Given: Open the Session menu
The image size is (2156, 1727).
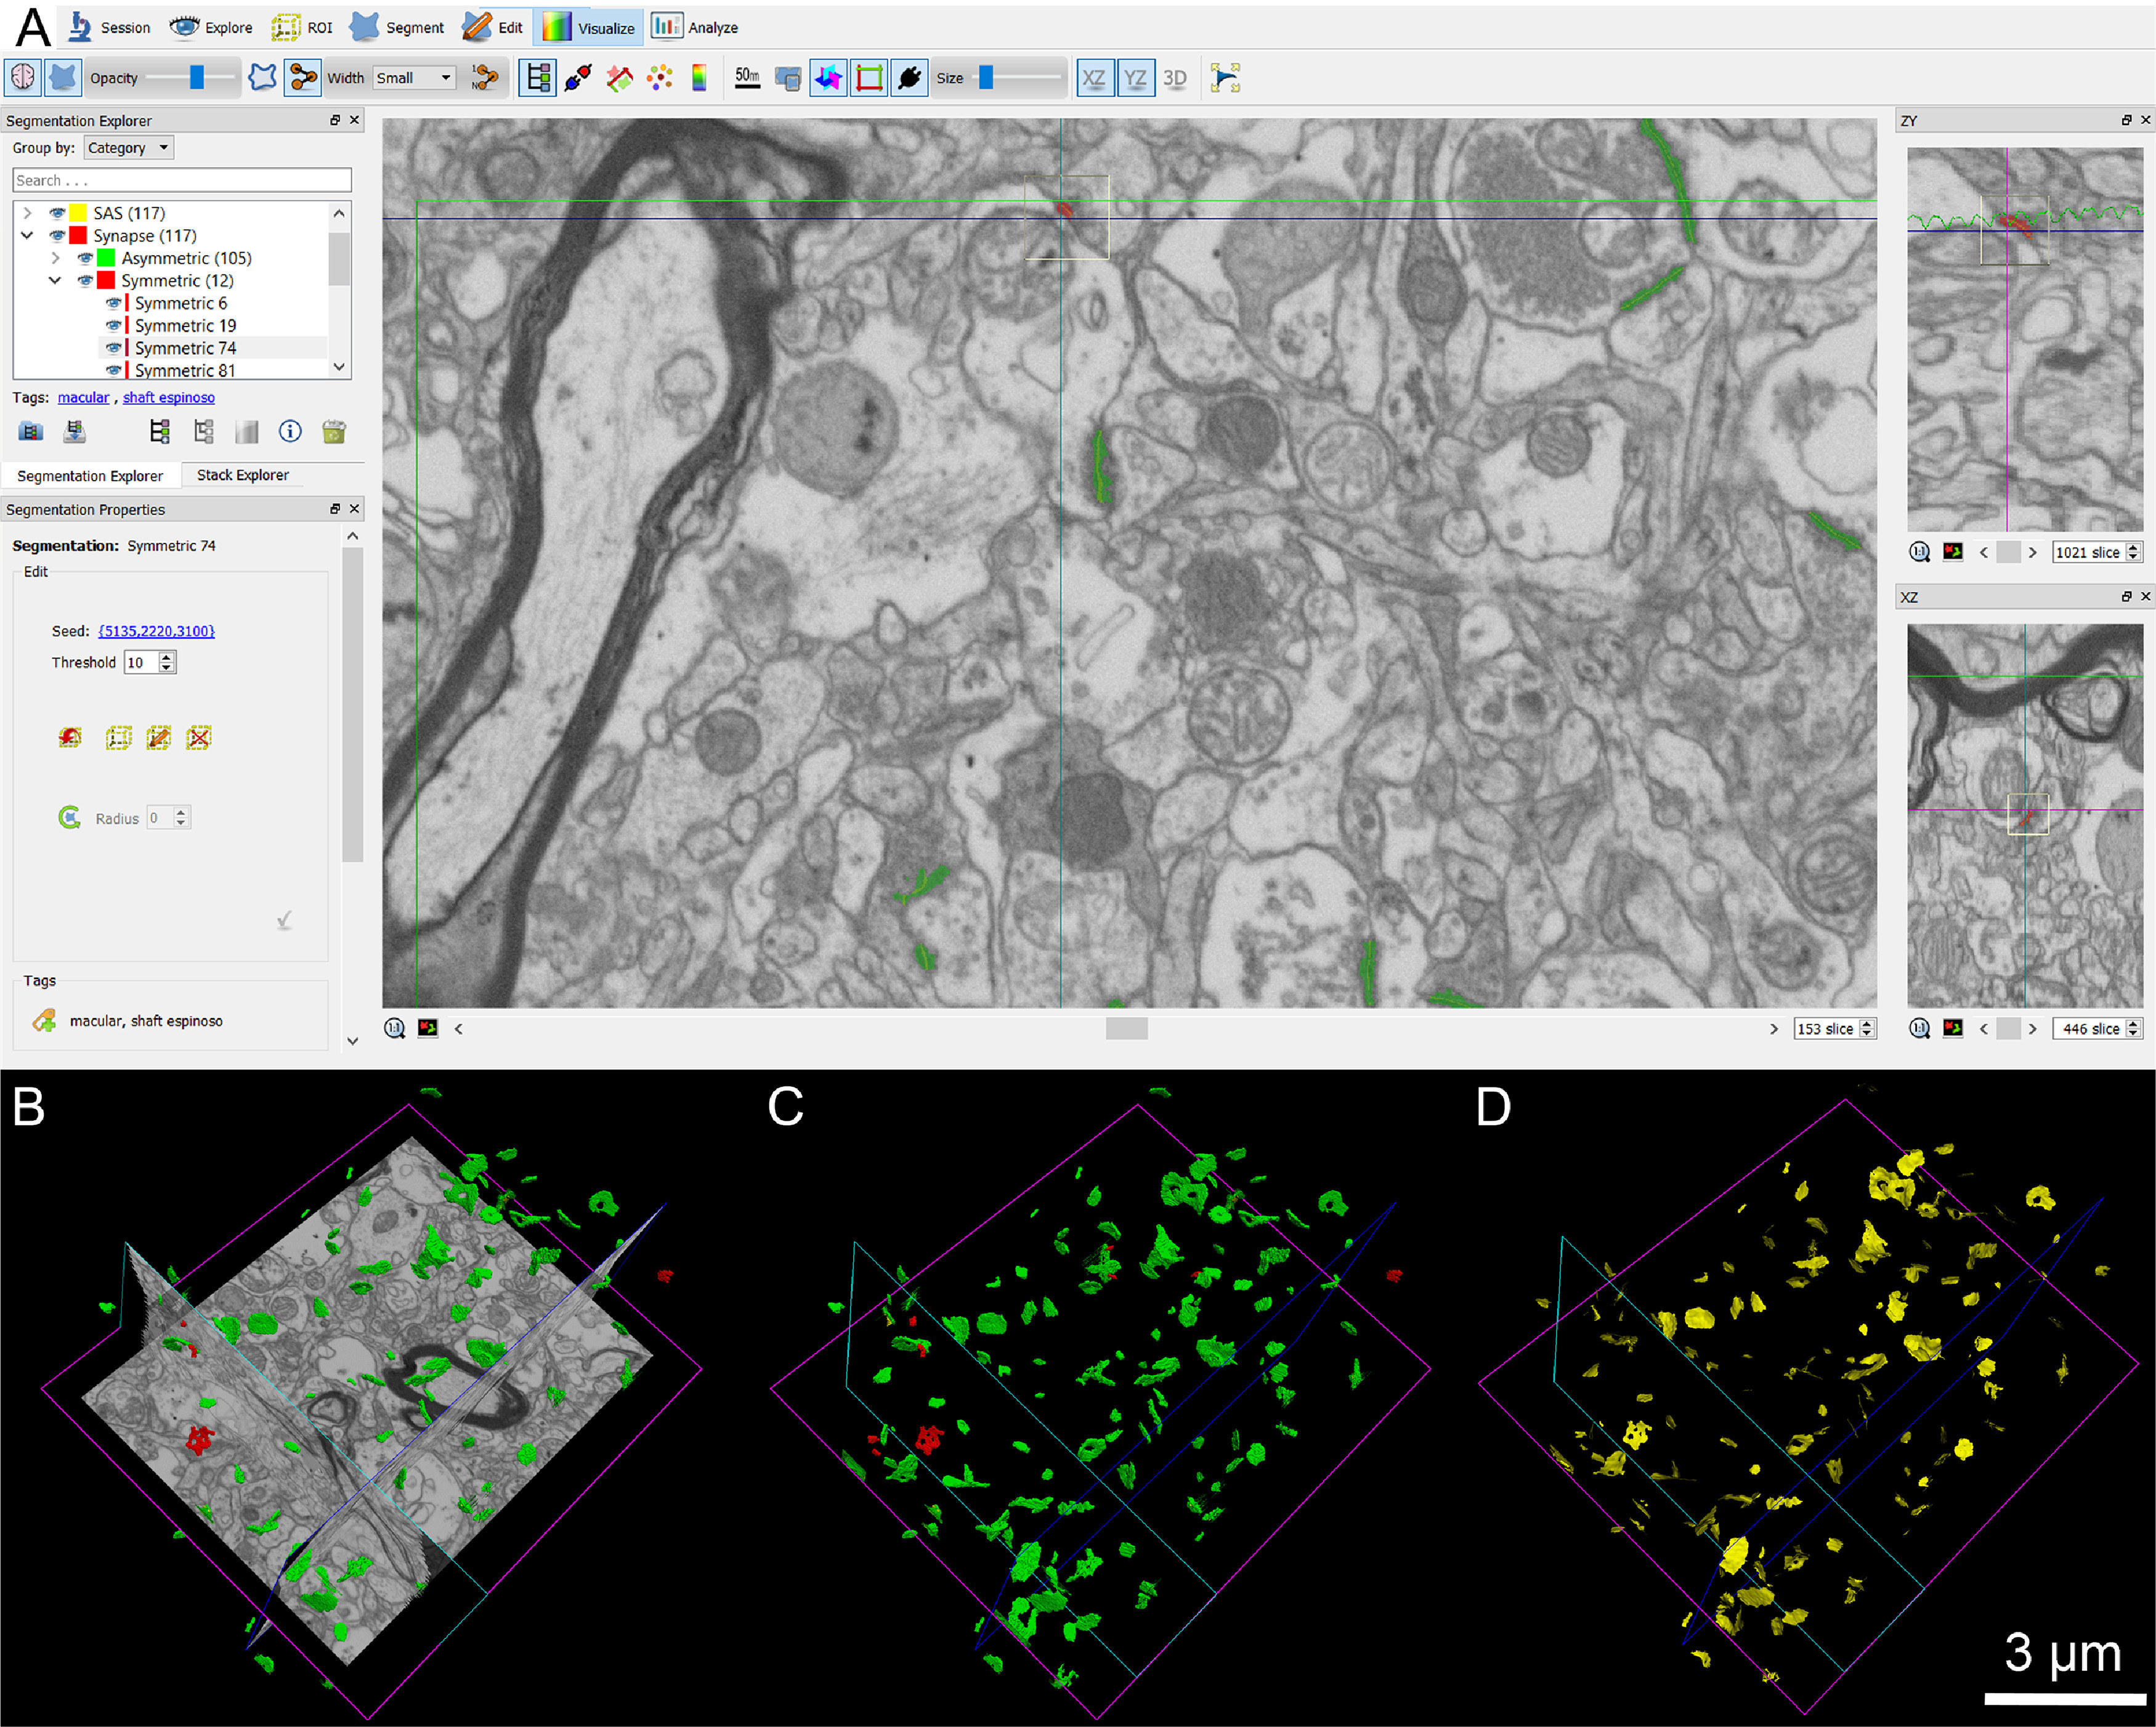Looking at the screenshot, I should (x=109, y=27).
